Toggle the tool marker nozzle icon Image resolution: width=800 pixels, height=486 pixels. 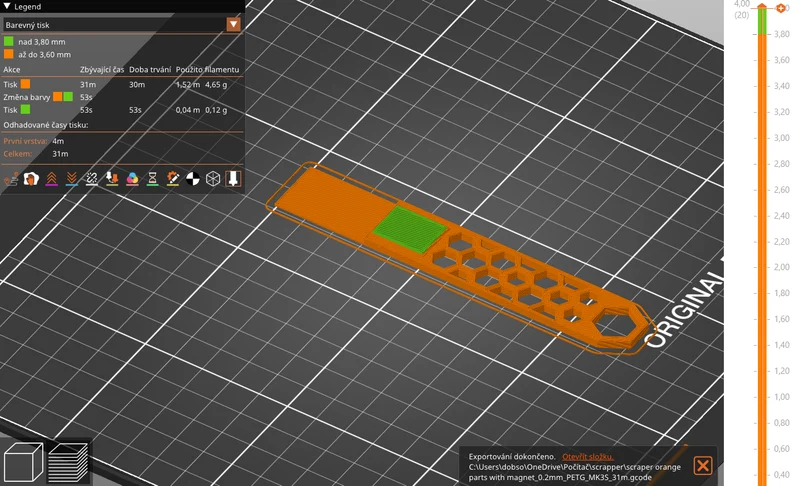pyautogui.click(x=233, y=178)
